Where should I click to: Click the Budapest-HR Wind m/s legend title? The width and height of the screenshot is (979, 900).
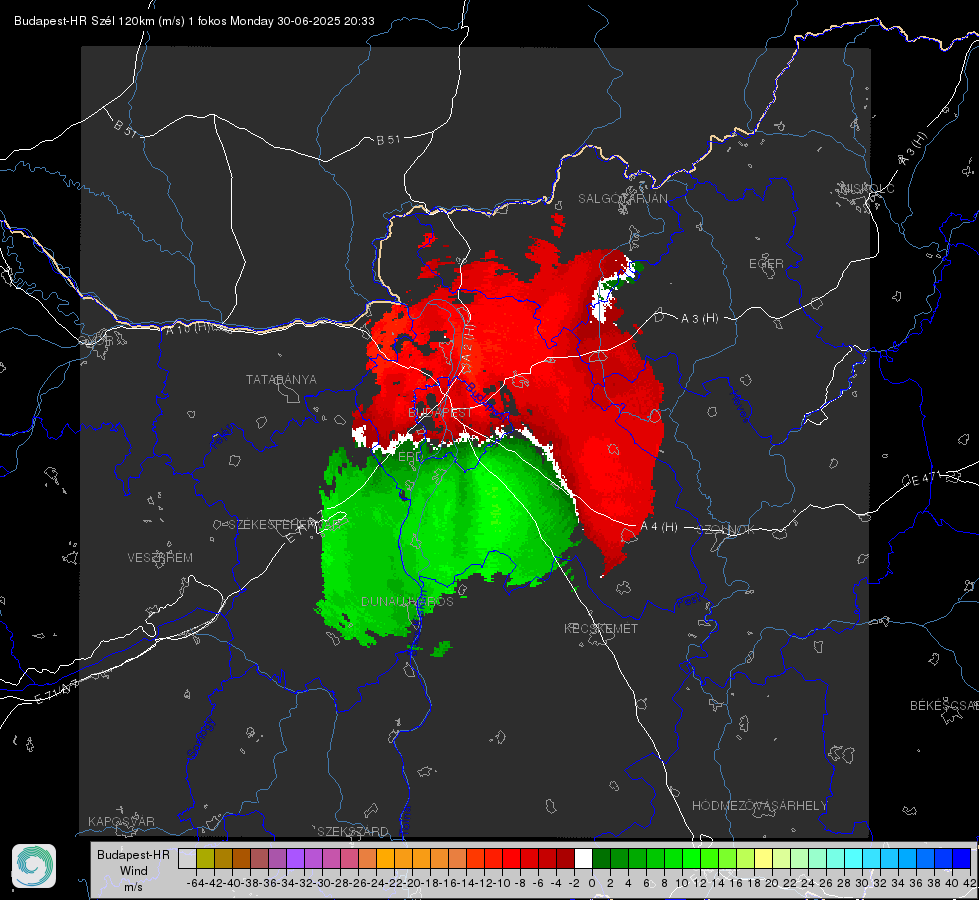click(x=134, y=870)
